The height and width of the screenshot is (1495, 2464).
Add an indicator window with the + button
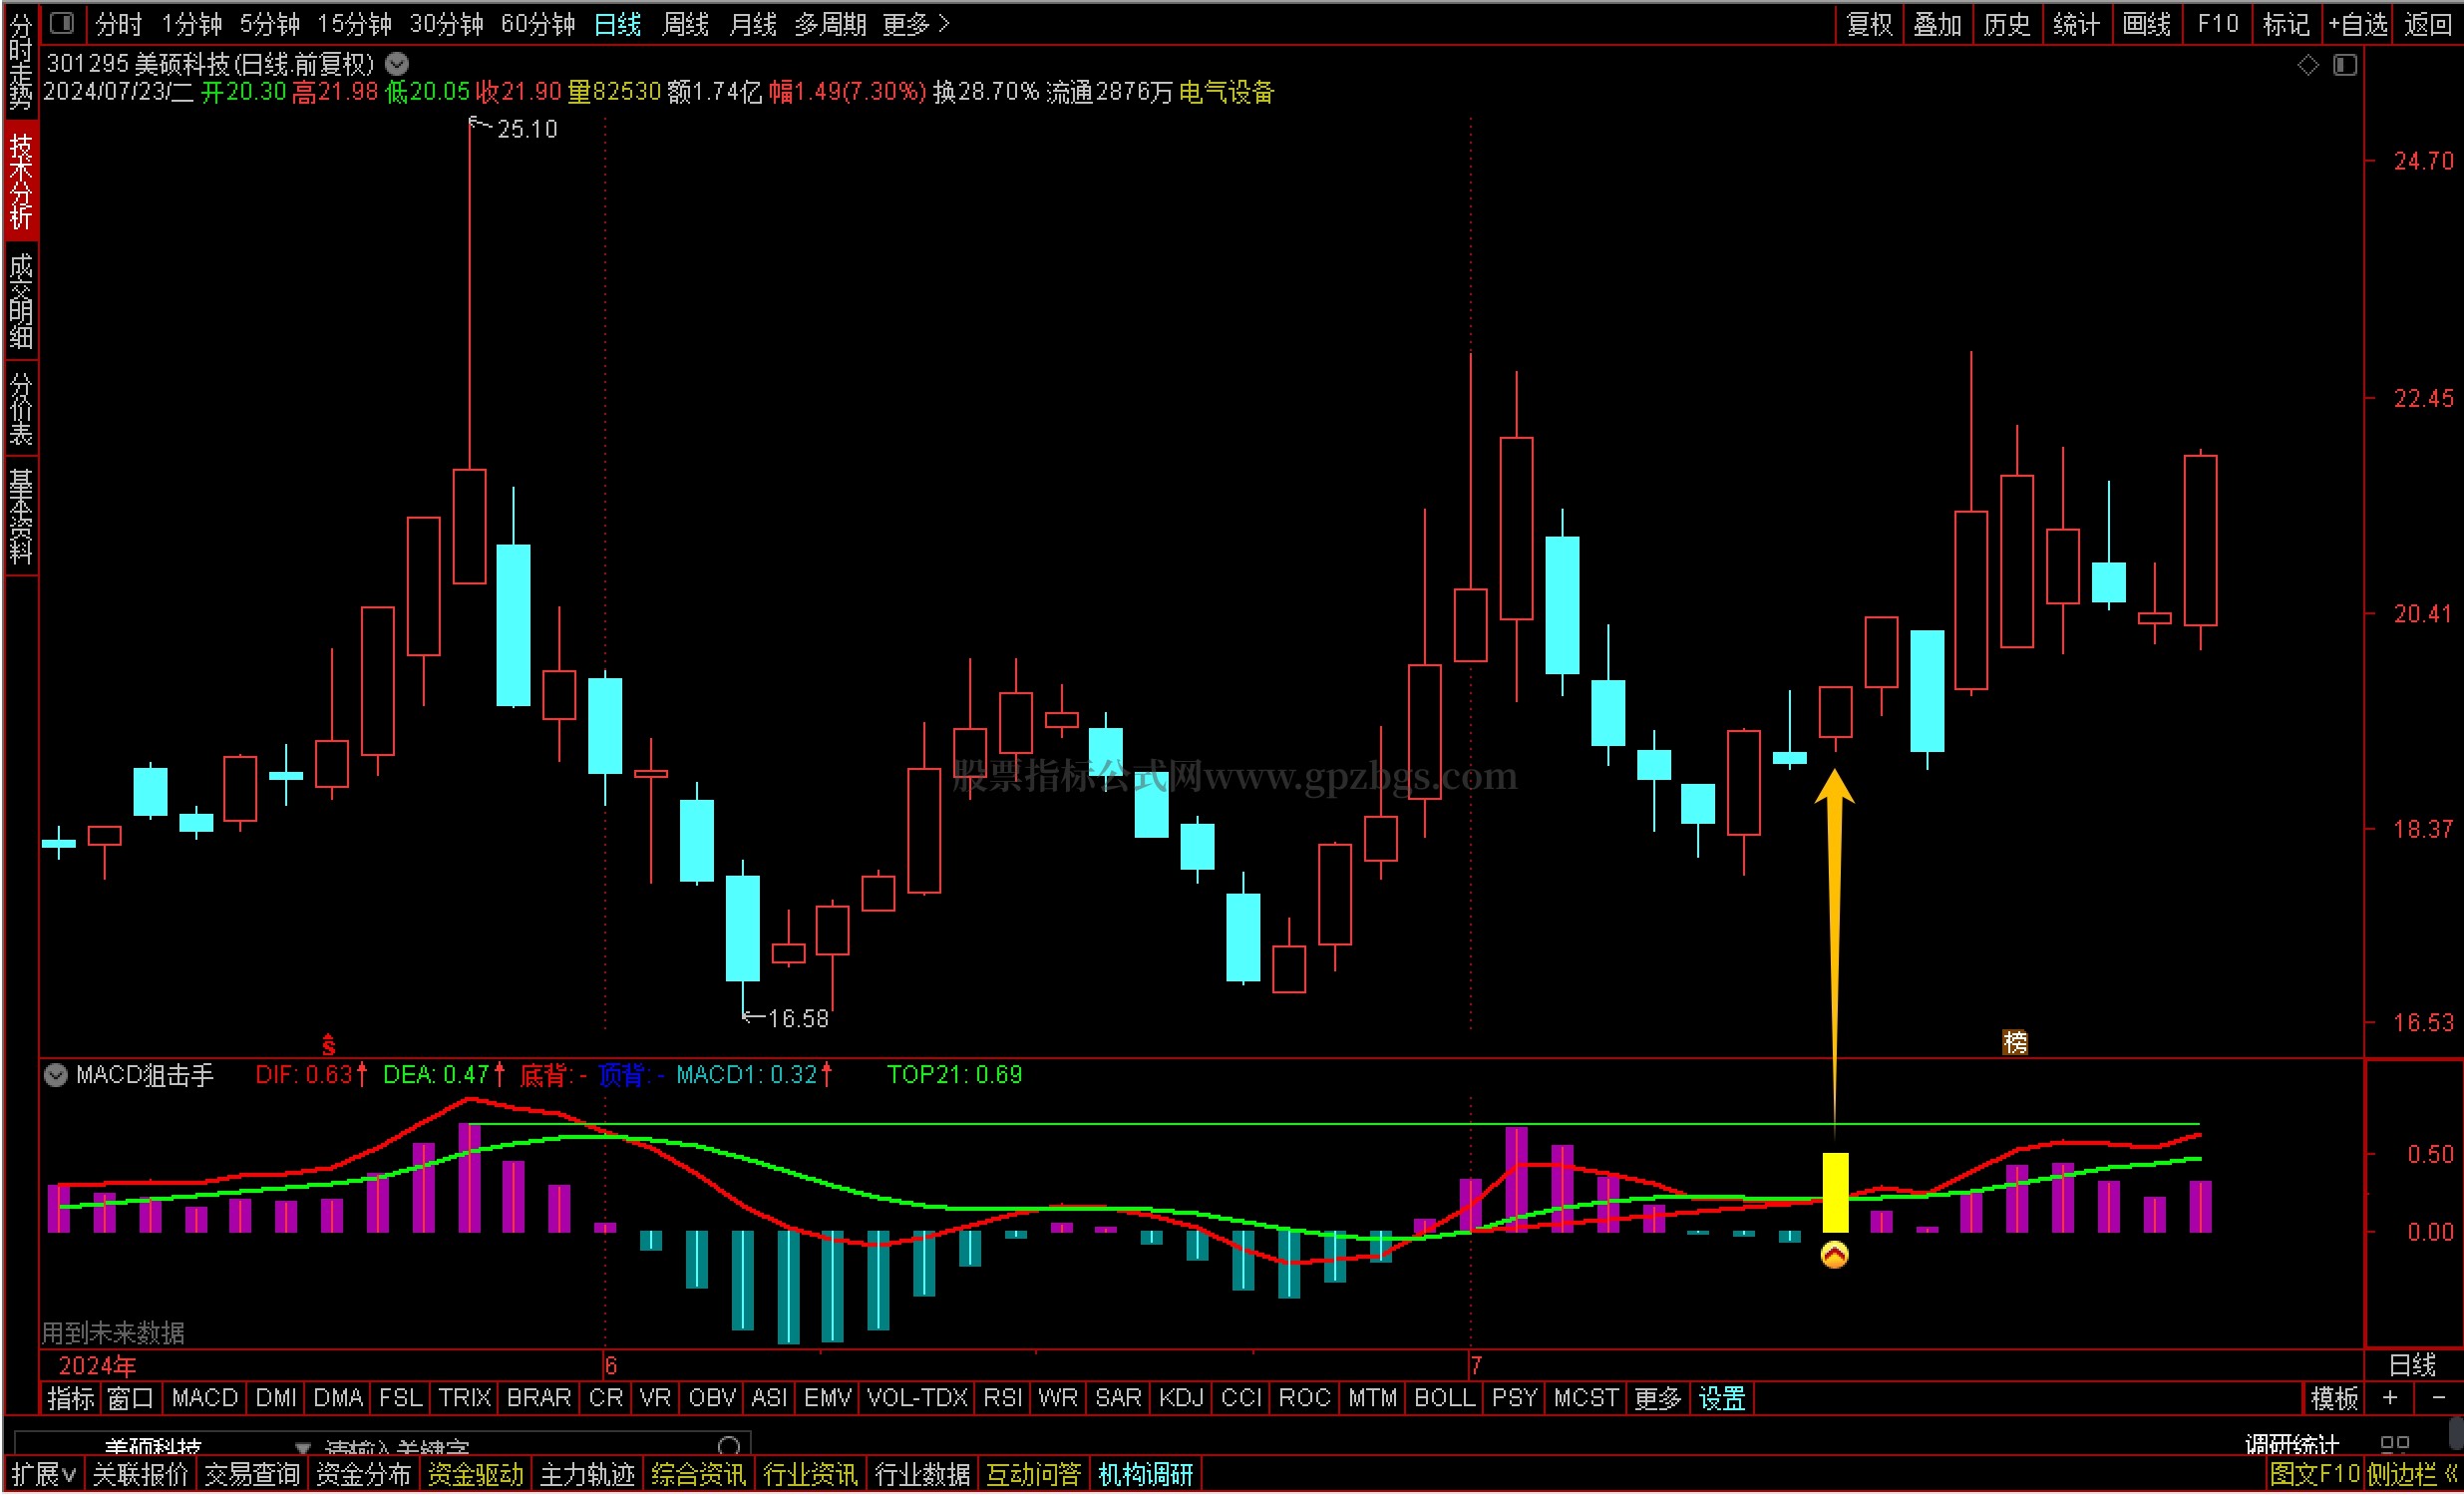(x=2390, y=1397)
